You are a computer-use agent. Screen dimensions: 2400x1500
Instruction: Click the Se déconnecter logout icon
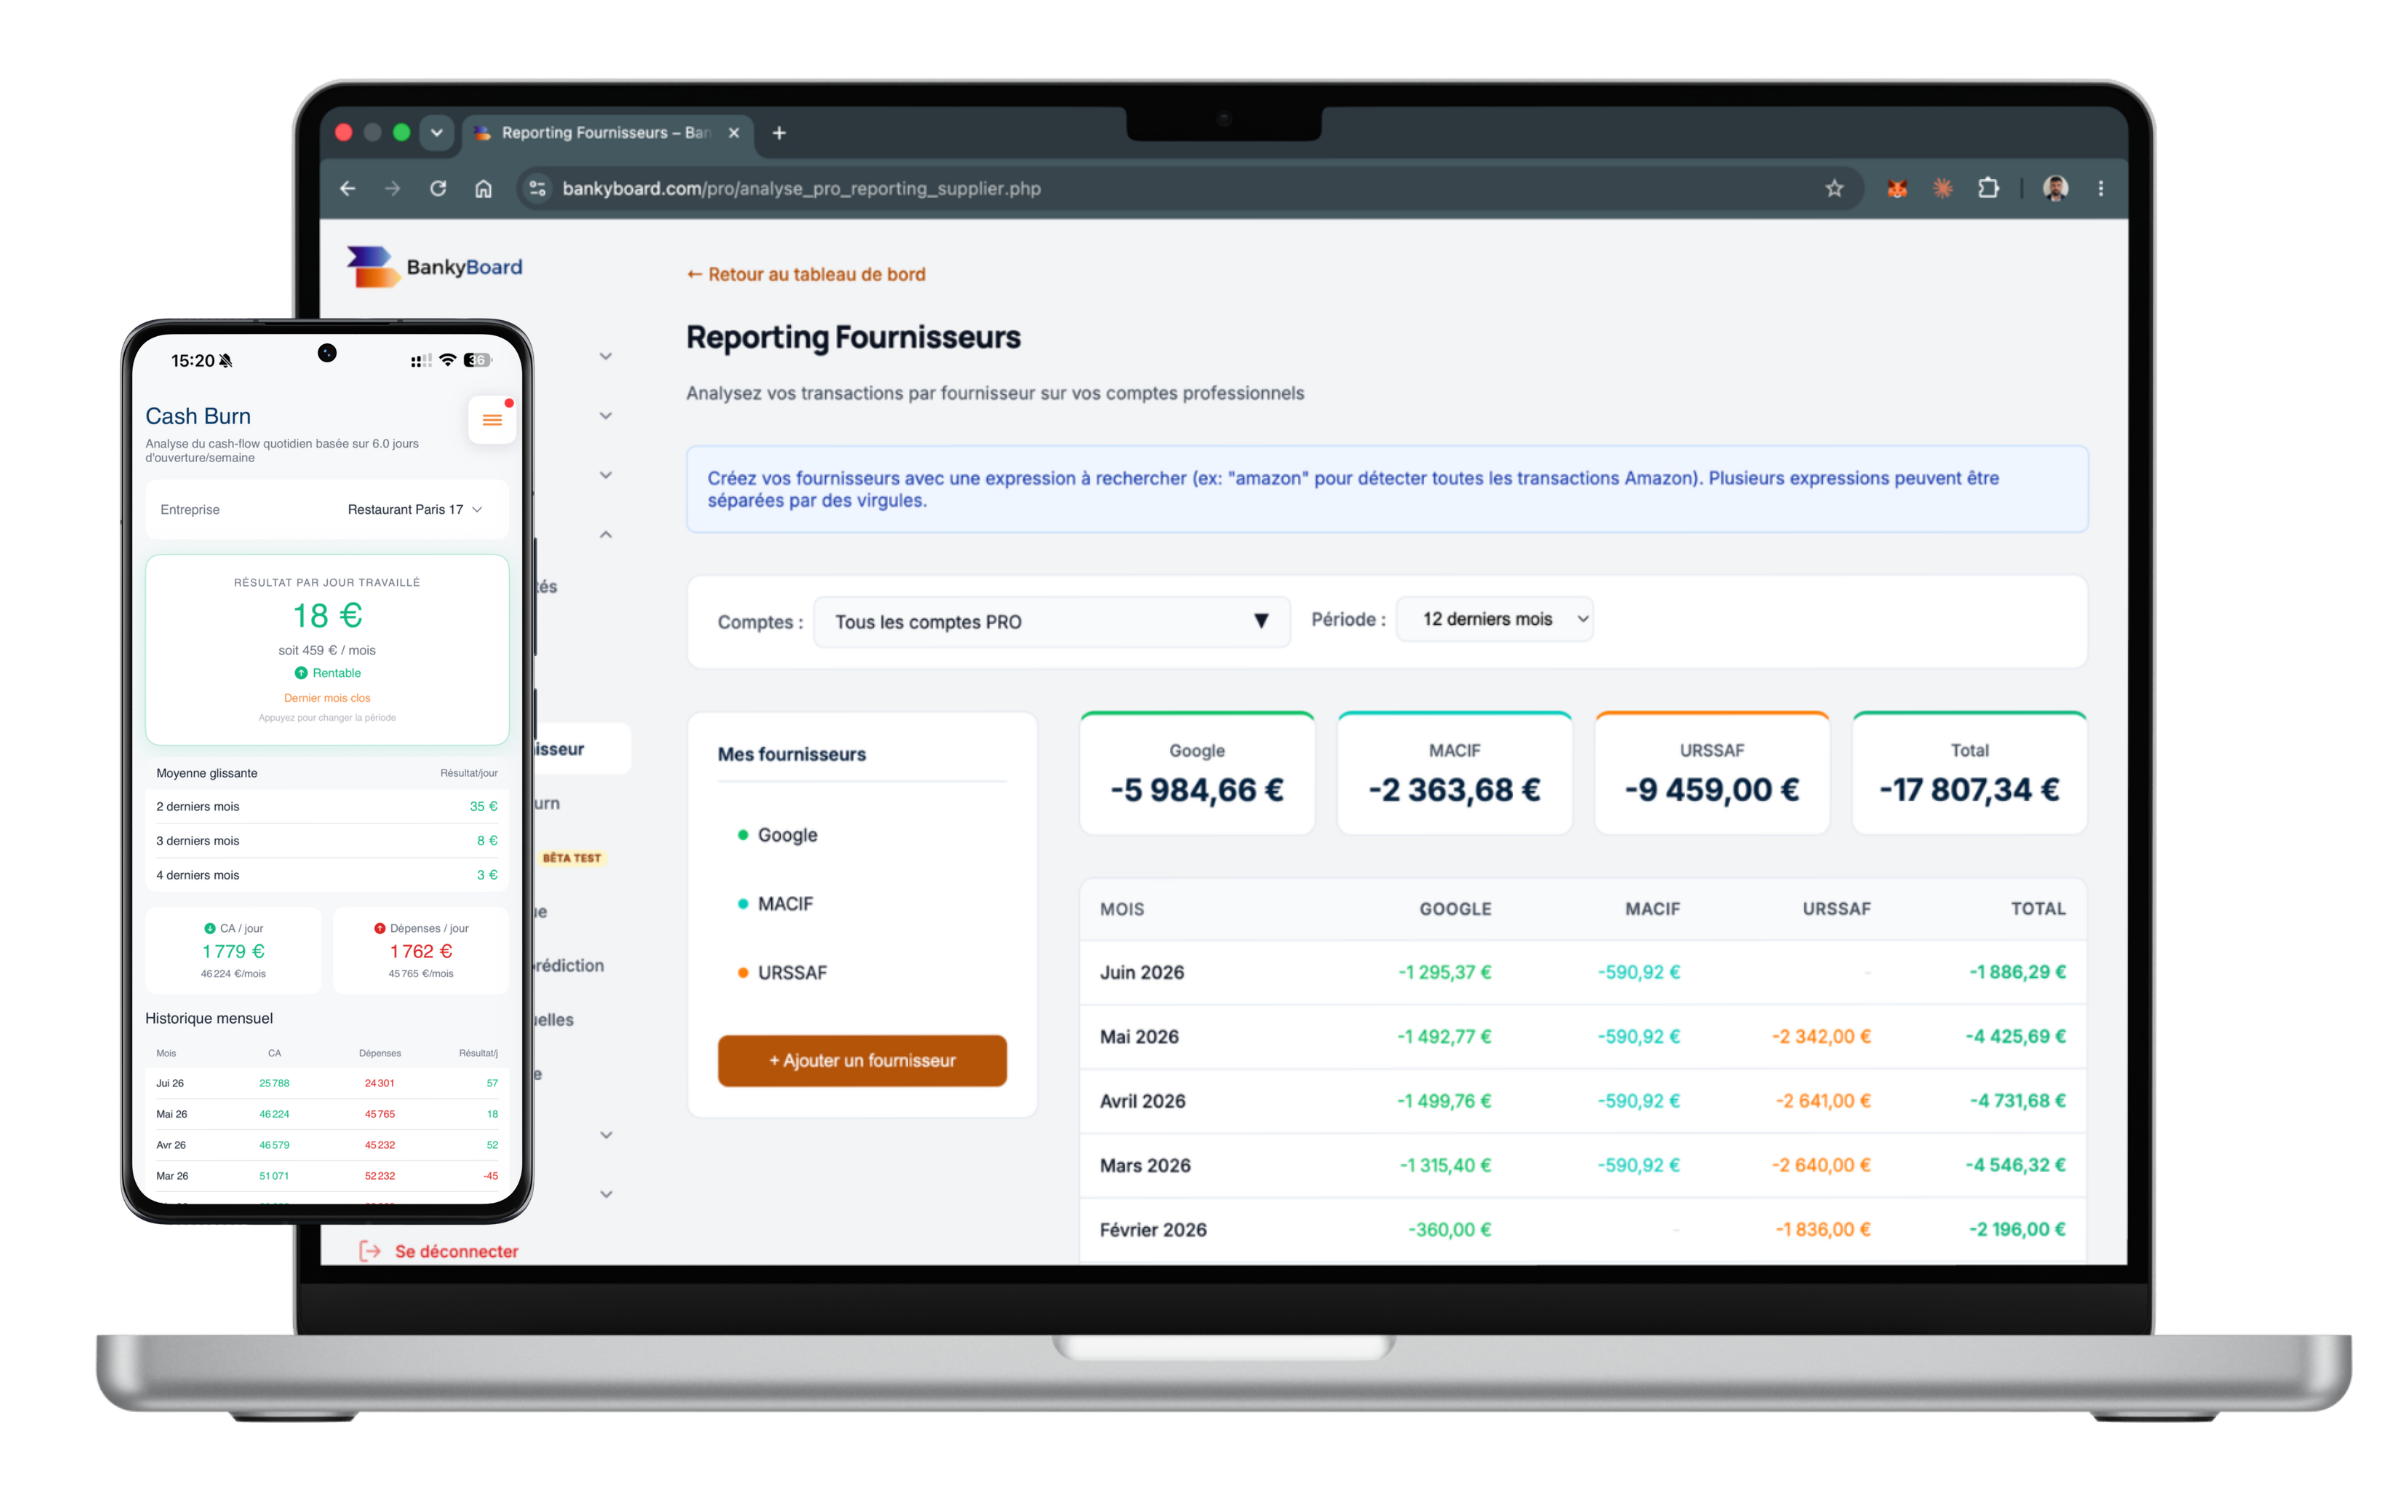click(370, 1251)
